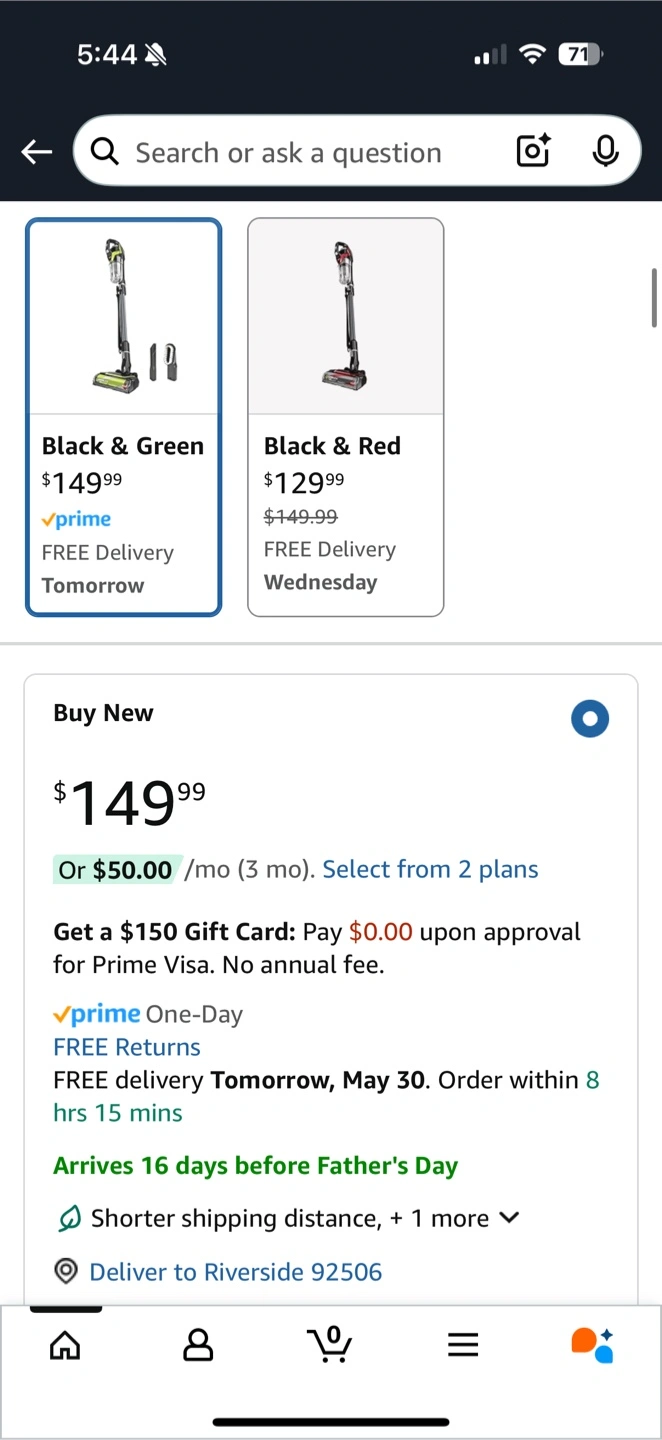Screen dimensions: 662x1440
Task: Open the account profile icon
Action: [x=198, y=1345]
